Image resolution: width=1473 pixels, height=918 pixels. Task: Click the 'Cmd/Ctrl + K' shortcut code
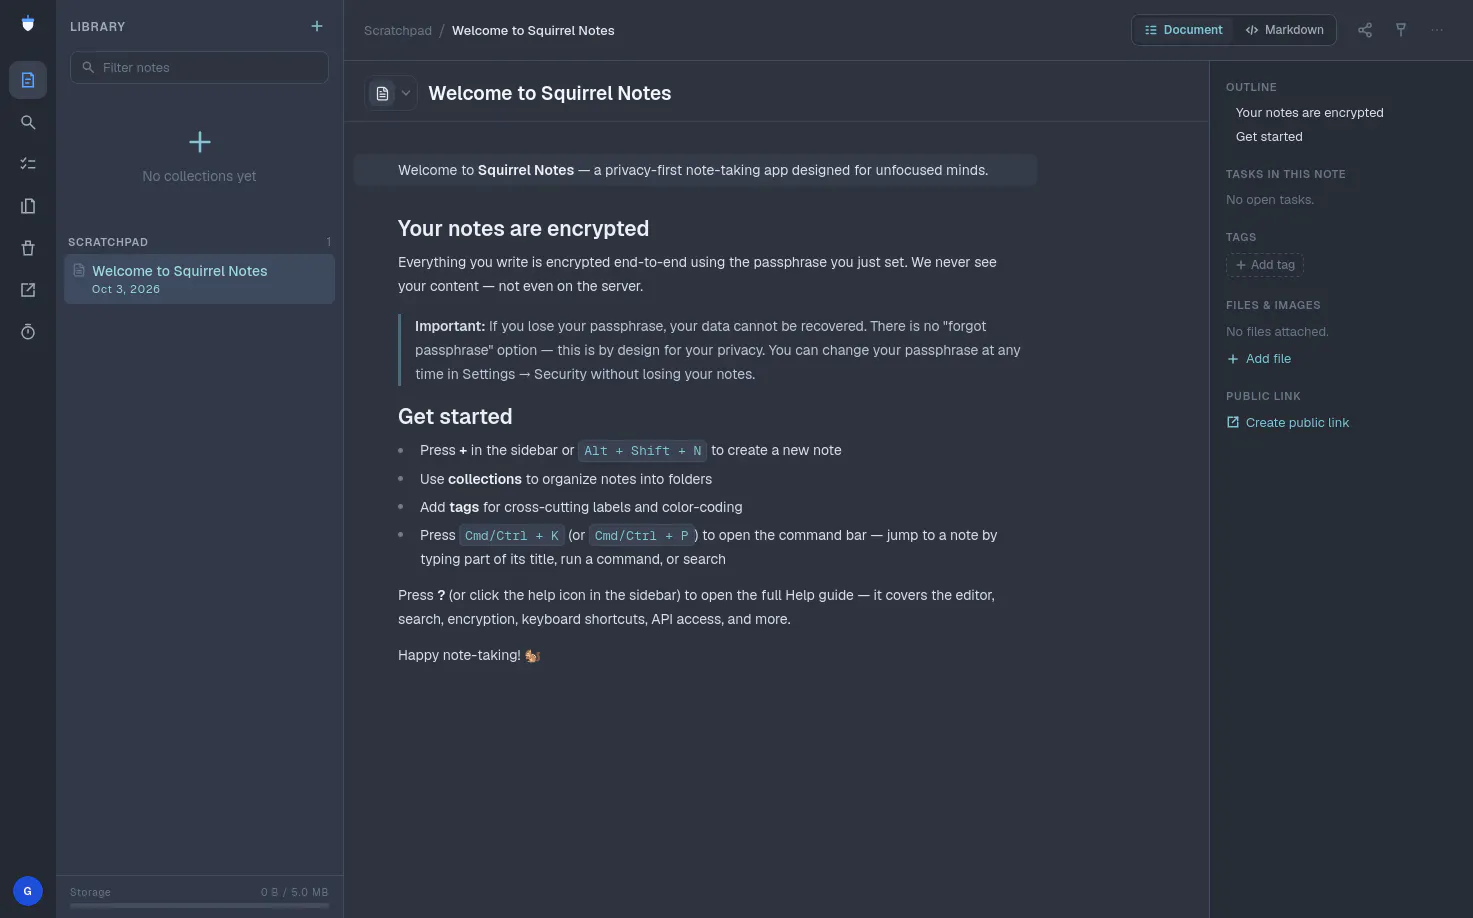(512, 536)
